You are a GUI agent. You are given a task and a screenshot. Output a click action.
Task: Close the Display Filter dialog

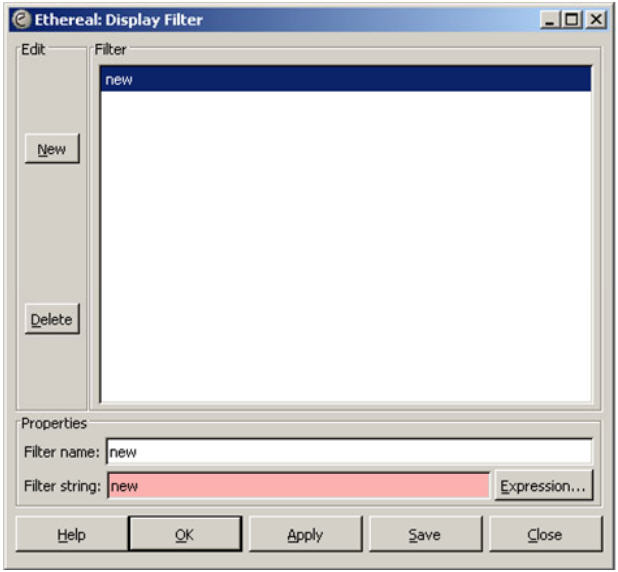point(545,535)
